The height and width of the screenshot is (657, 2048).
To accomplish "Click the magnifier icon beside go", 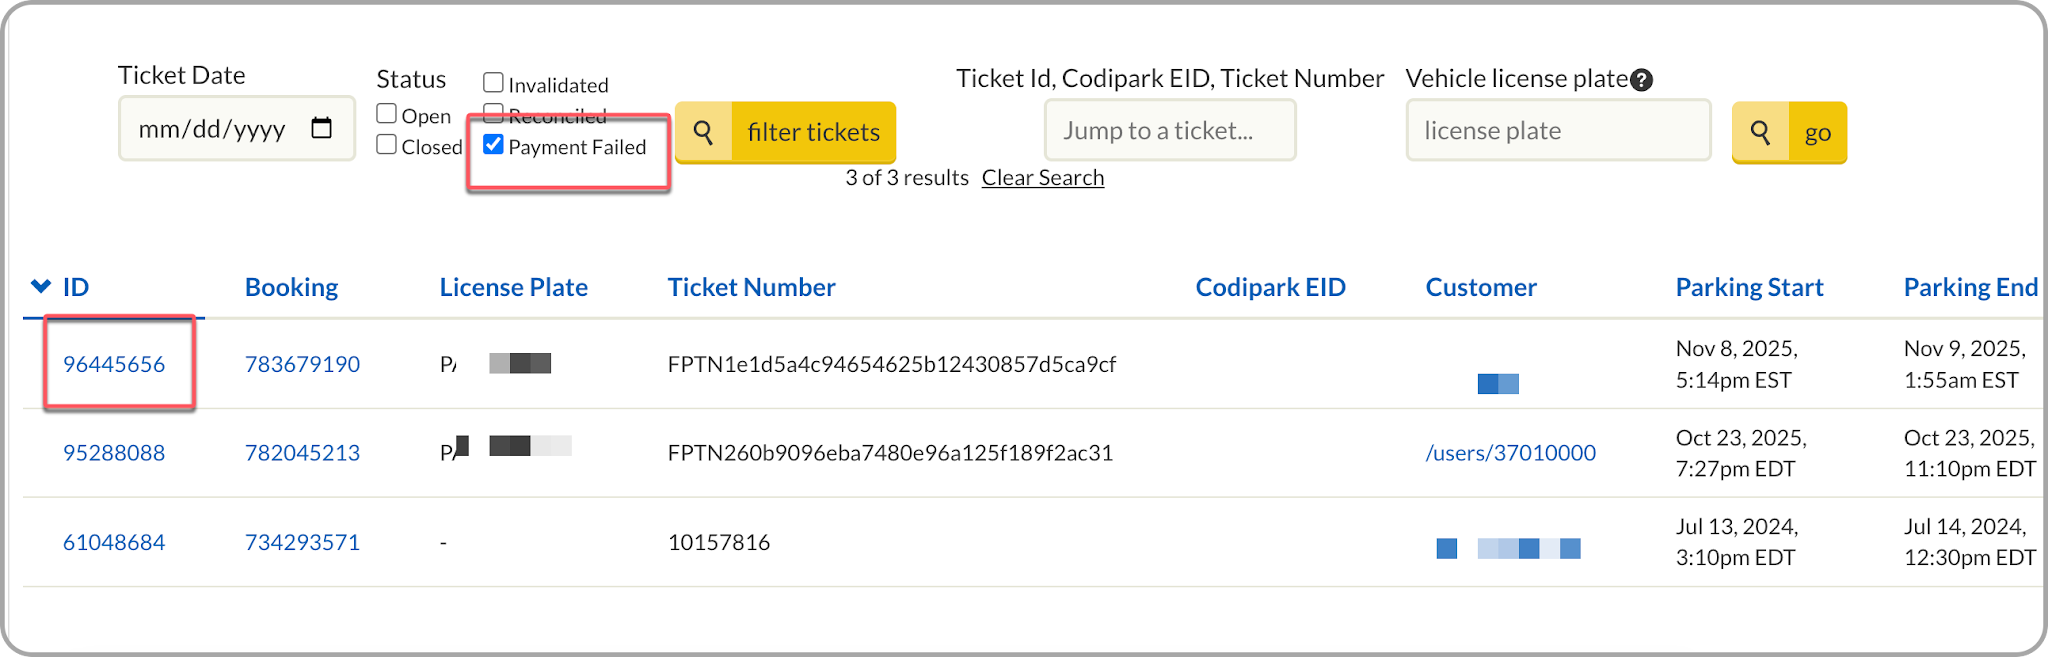I will 1760,132.
